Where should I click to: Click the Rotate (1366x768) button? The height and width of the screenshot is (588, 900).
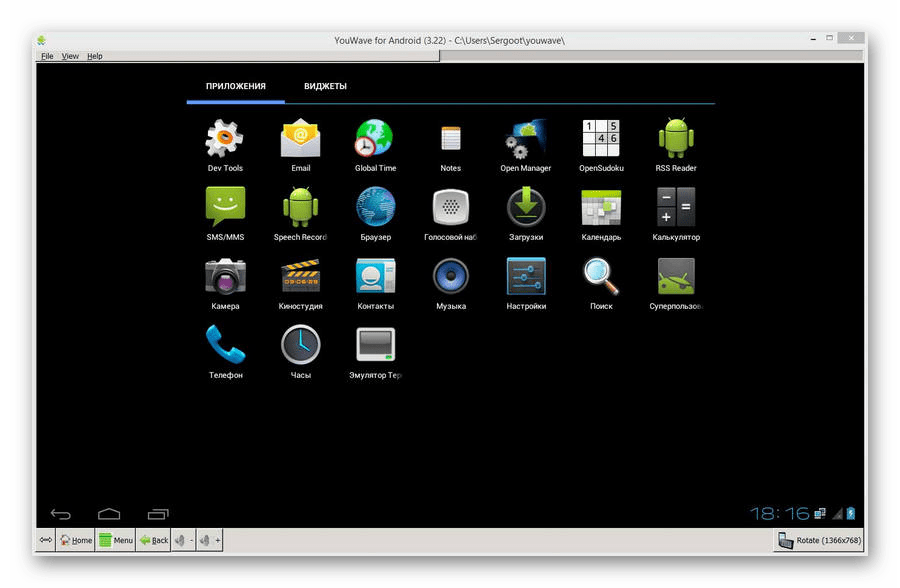click(x=819, y=540)
